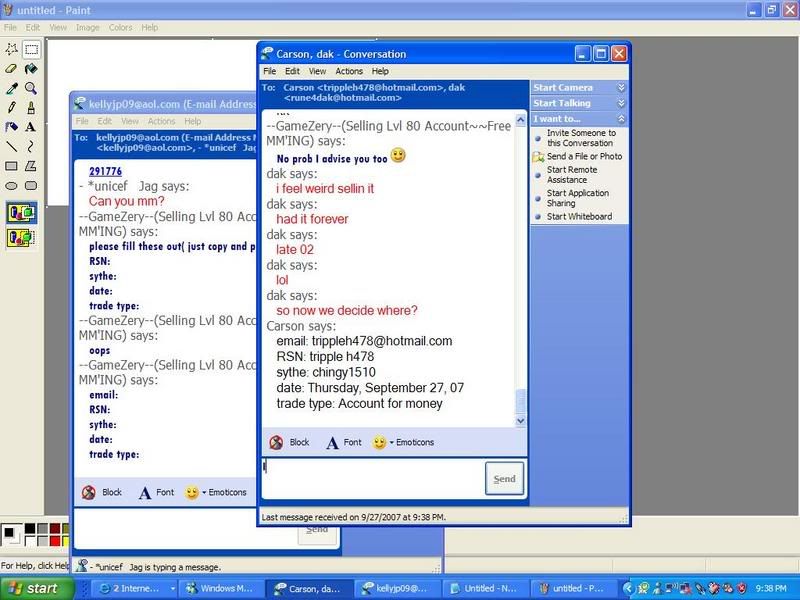Collapse the 'I want to...' panel

tap(621, 119)
